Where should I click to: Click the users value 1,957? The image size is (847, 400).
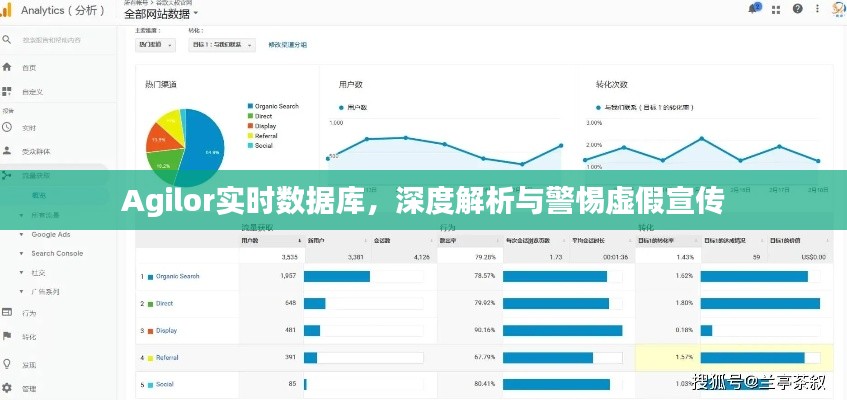point(288,276)
